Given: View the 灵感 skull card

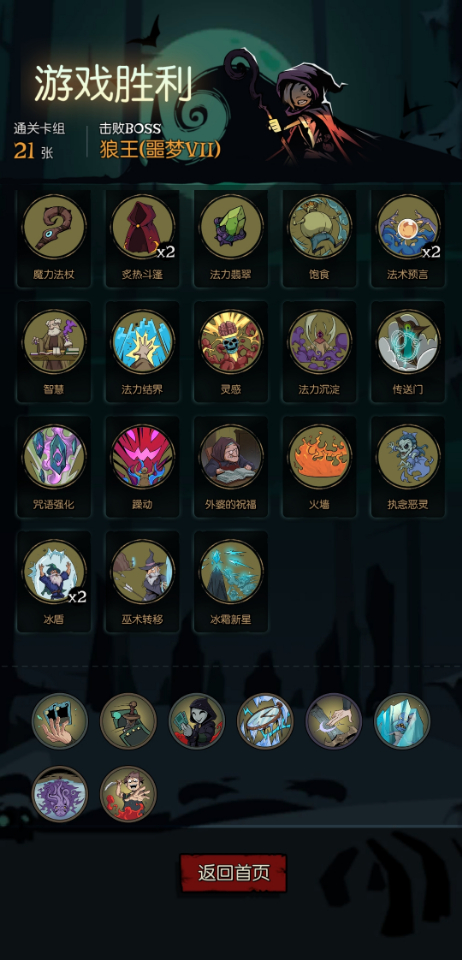Looking at the screenshot, I should [231, 342].
